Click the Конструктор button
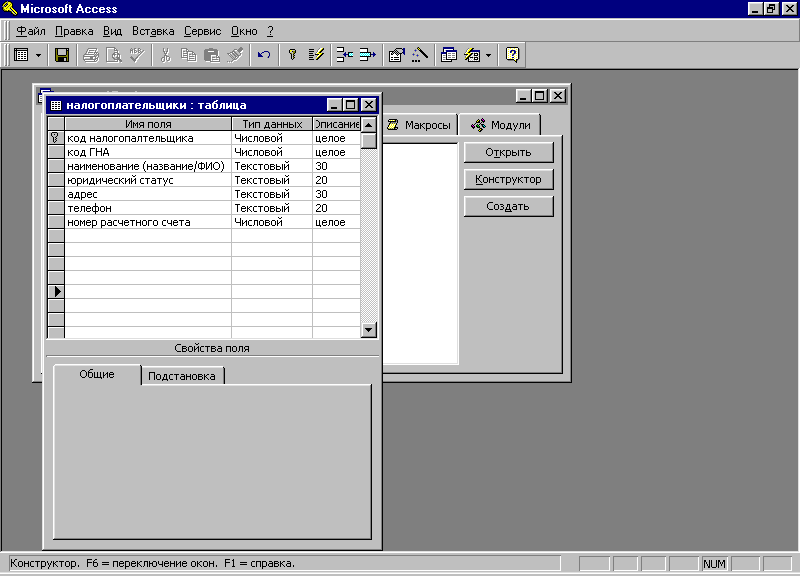The width and height of the screenshot is (800, 576). point(508,179)
